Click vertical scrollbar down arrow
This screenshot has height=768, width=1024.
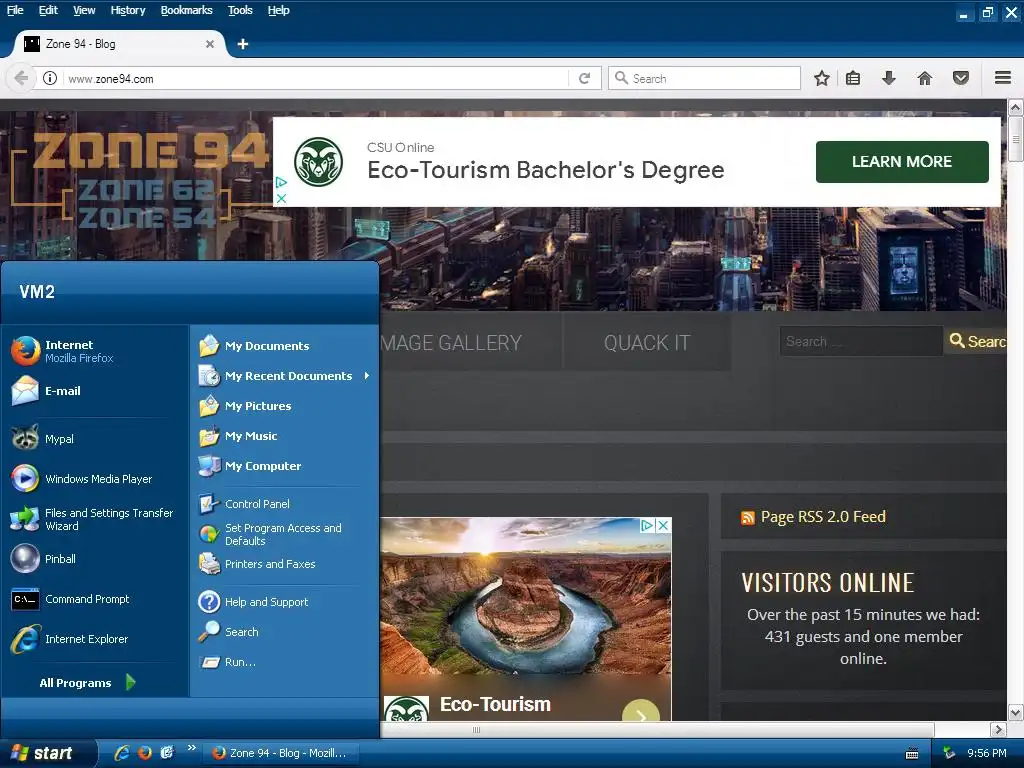(x=1016, y=712)
